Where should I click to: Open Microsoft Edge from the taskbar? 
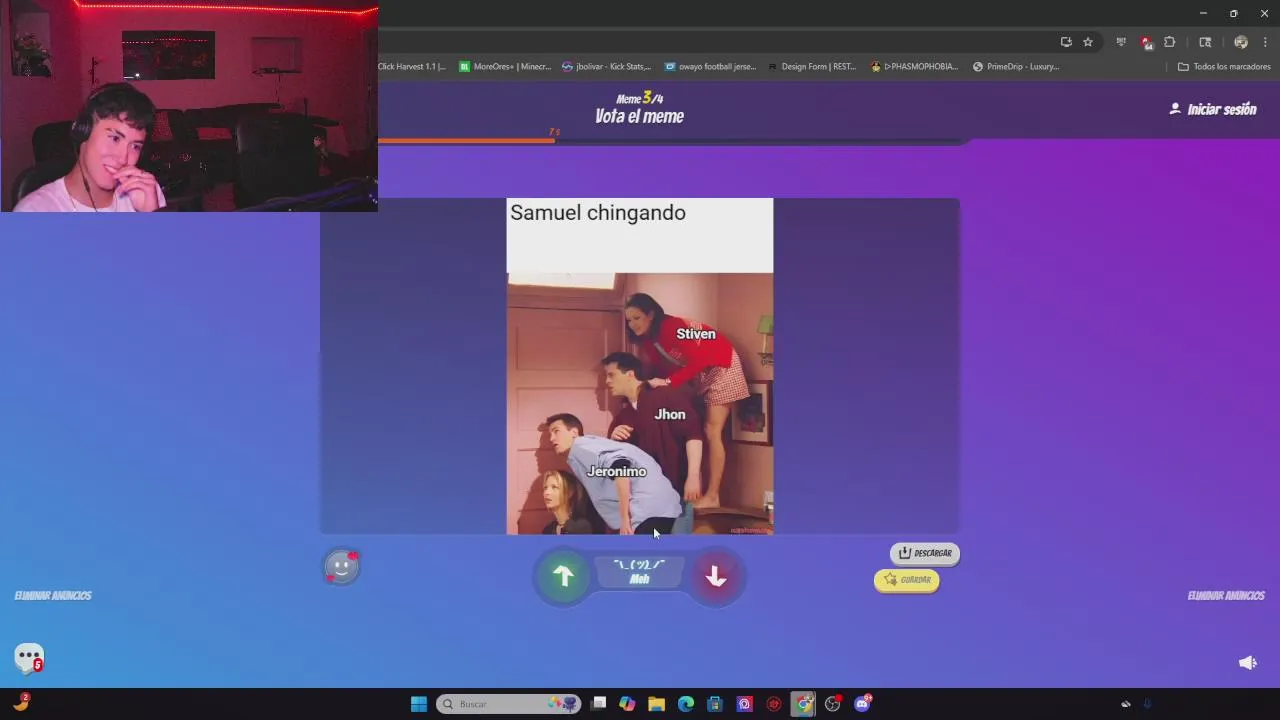[x=686, y=704]
